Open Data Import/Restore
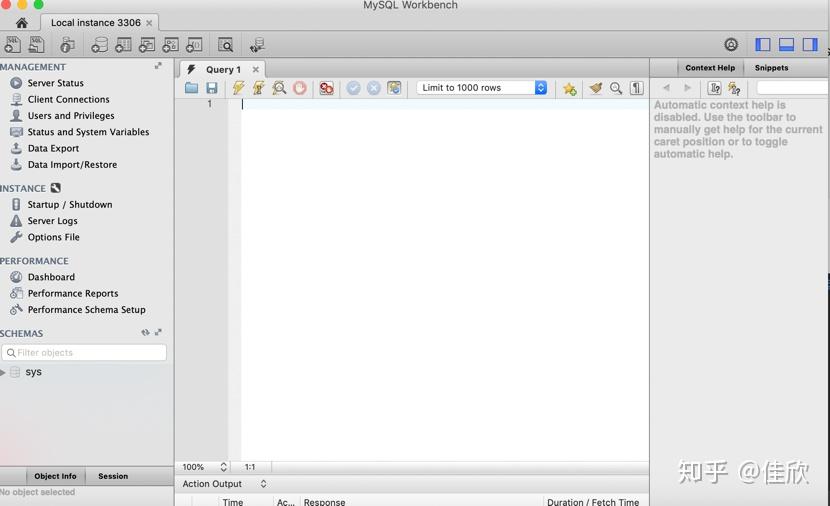Image resolution: width=830 pixels, height=506 pixels. [x=73, y=165]
